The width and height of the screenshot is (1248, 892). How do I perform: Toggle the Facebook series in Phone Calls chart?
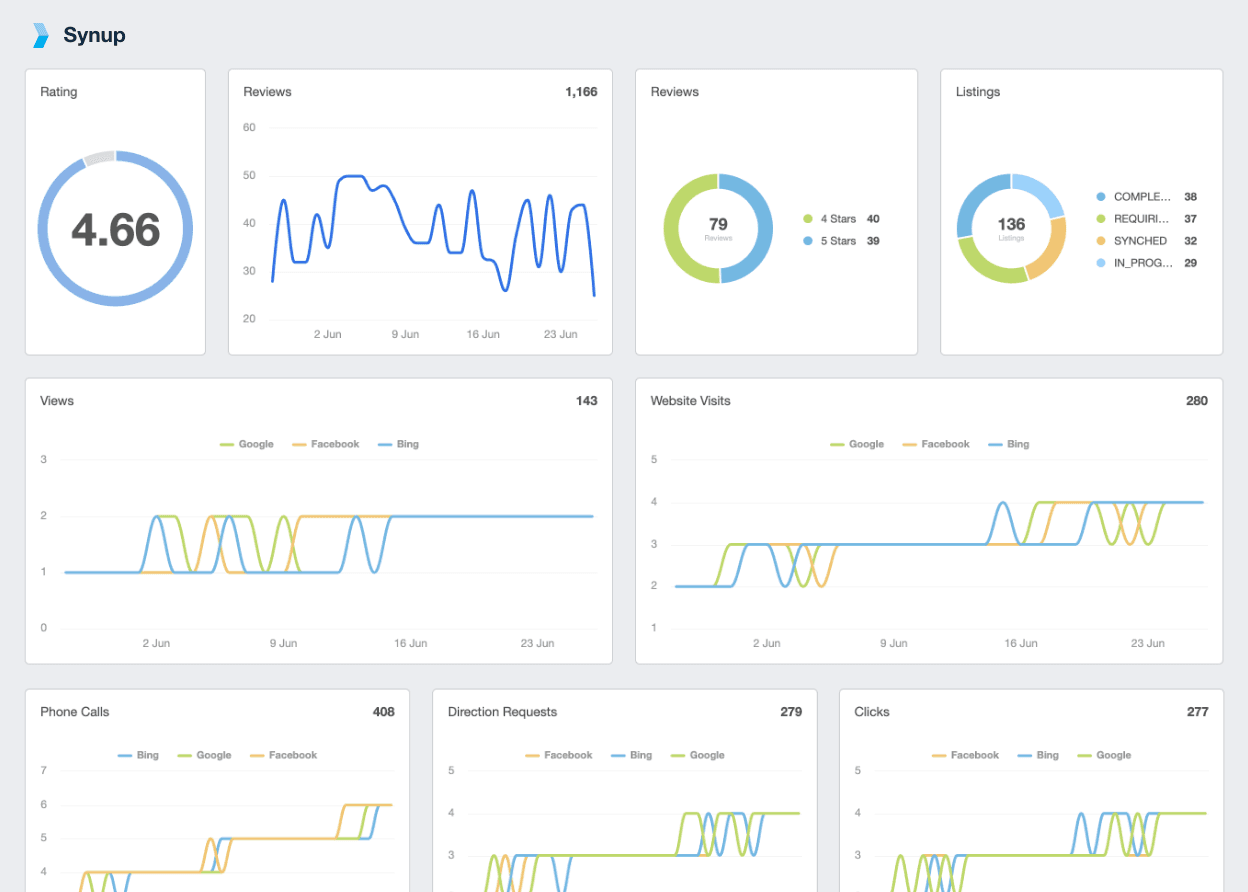tap(256, 755)
